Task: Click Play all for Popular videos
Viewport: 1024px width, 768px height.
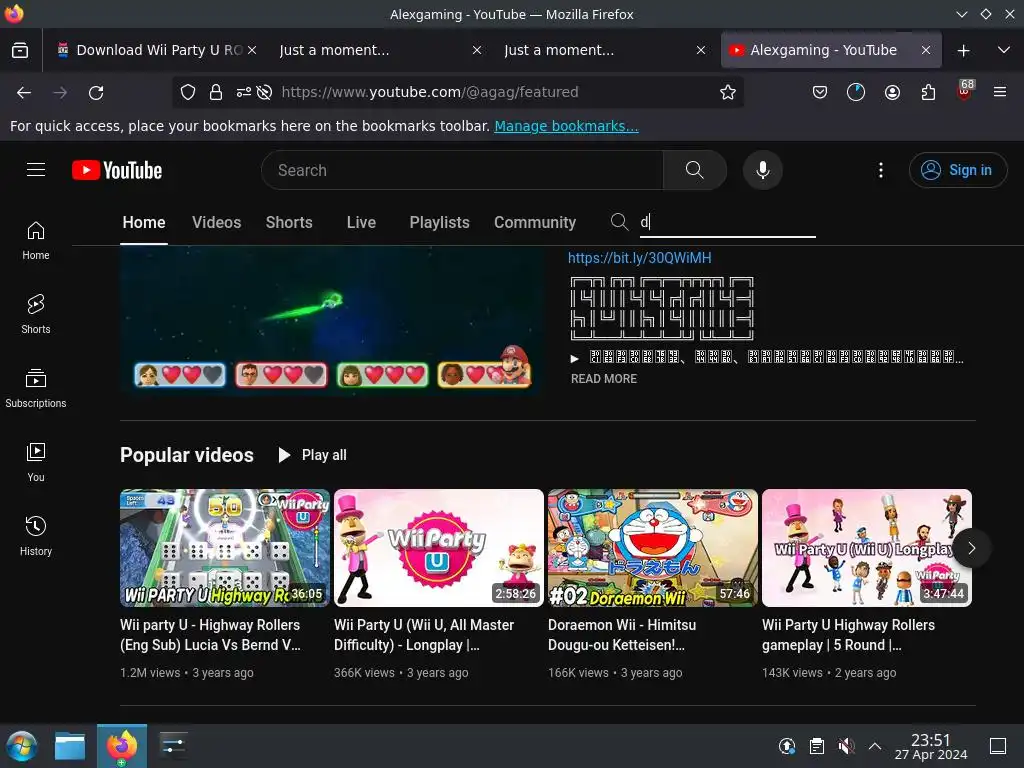Action: click(312, 455)
